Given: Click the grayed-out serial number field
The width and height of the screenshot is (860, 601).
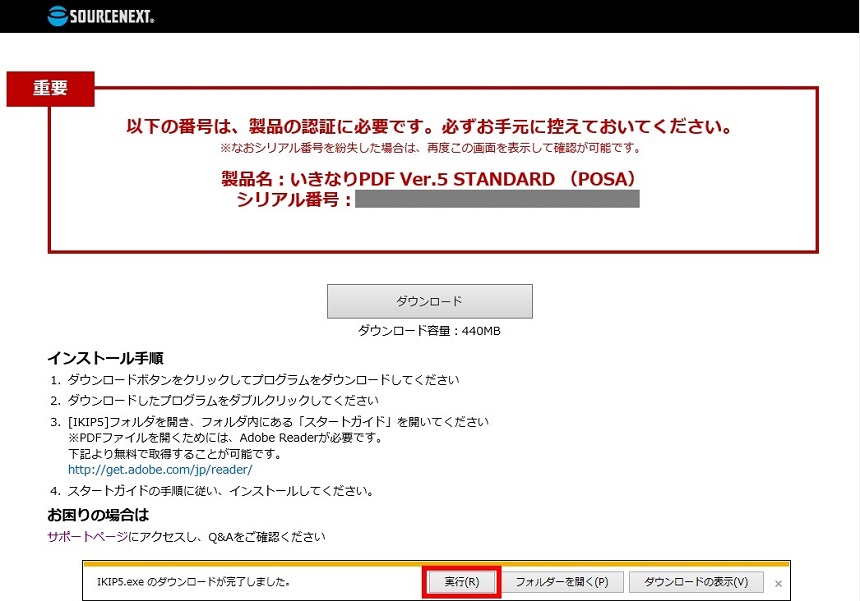Looking at the screenshot, I should coord(497,199).
